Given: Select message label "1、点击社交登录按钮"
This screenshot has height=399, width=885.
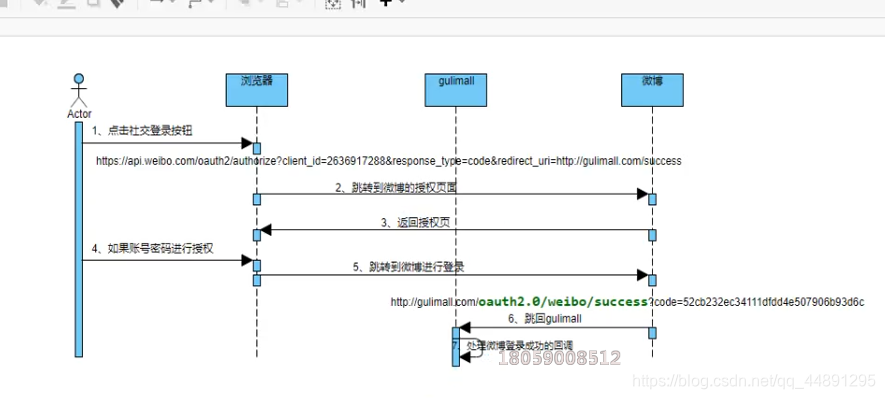Looking at the screenshot, I should click(x=142, y=131).
